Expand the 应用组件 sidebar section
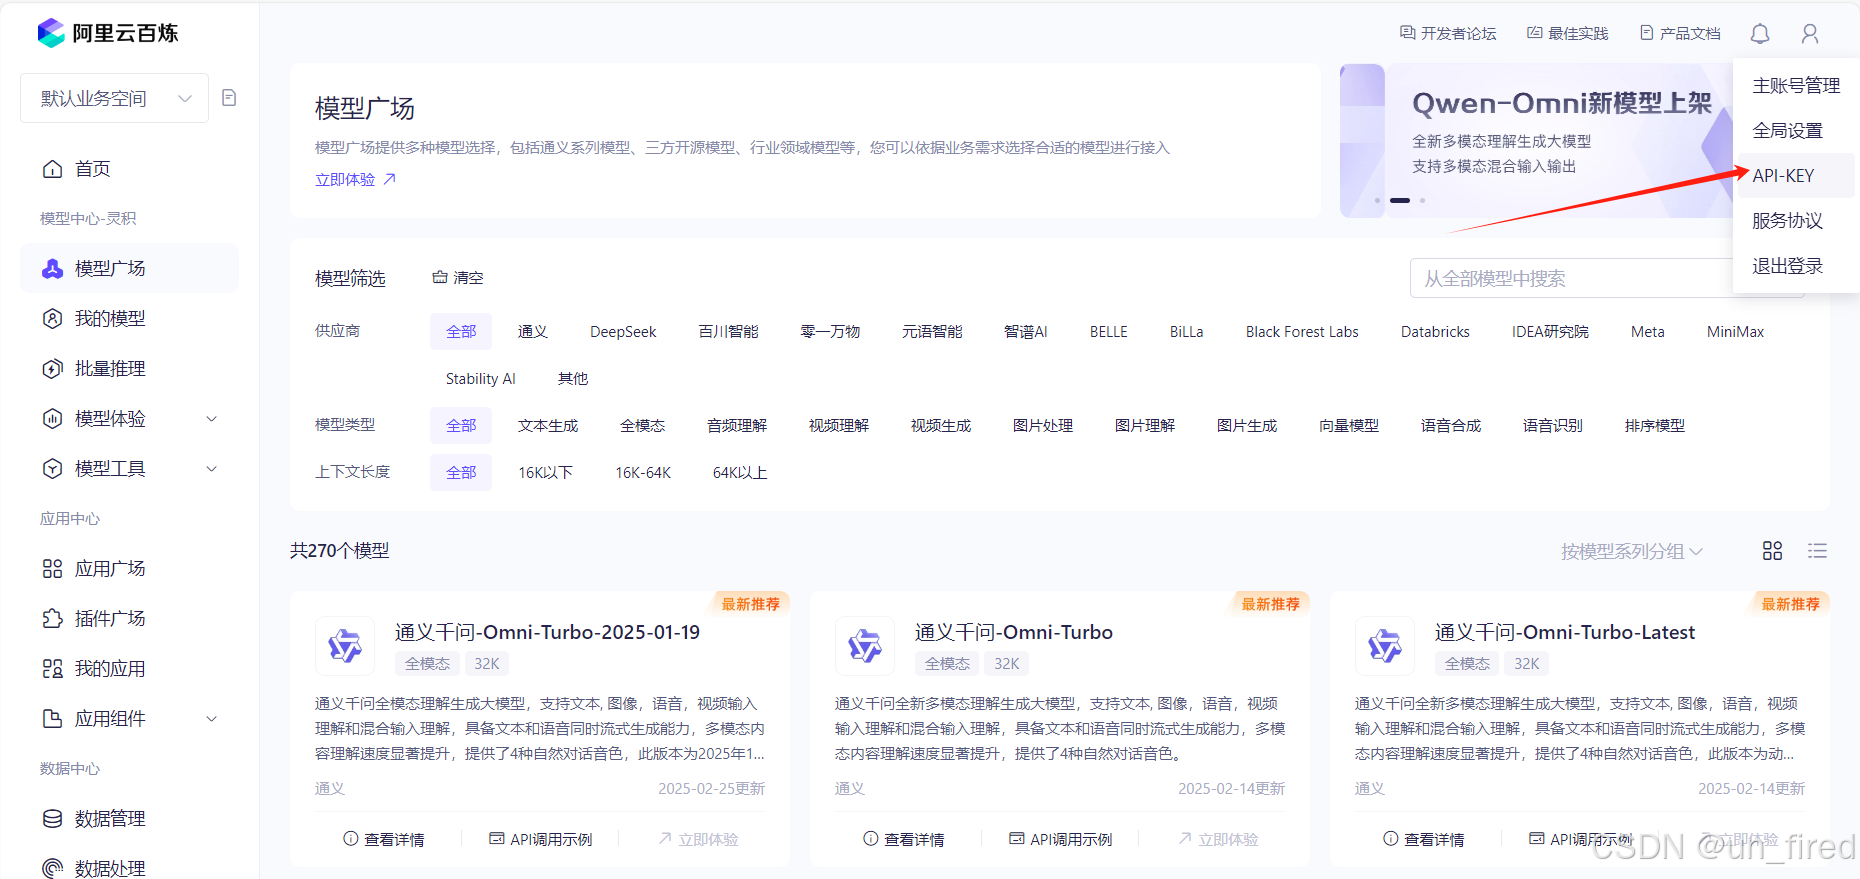 129,719
